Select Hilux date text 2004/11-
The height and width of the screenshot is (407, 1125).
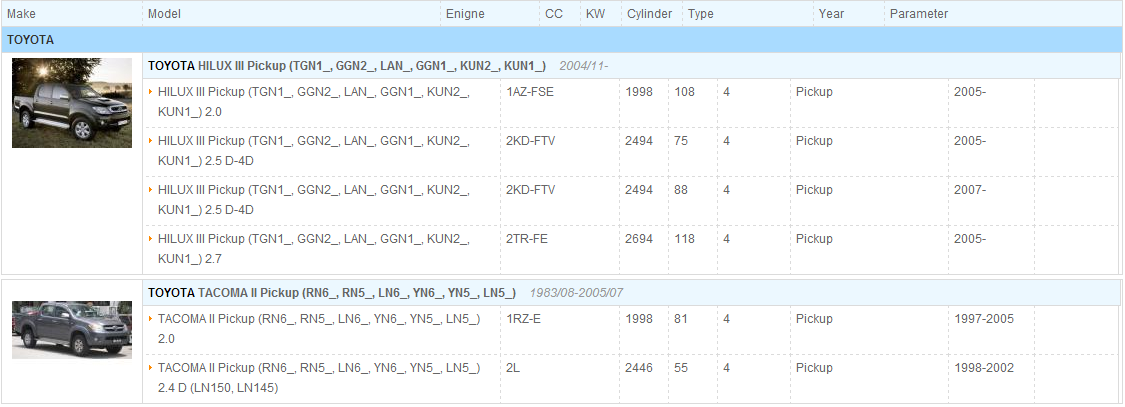point(583,66)
